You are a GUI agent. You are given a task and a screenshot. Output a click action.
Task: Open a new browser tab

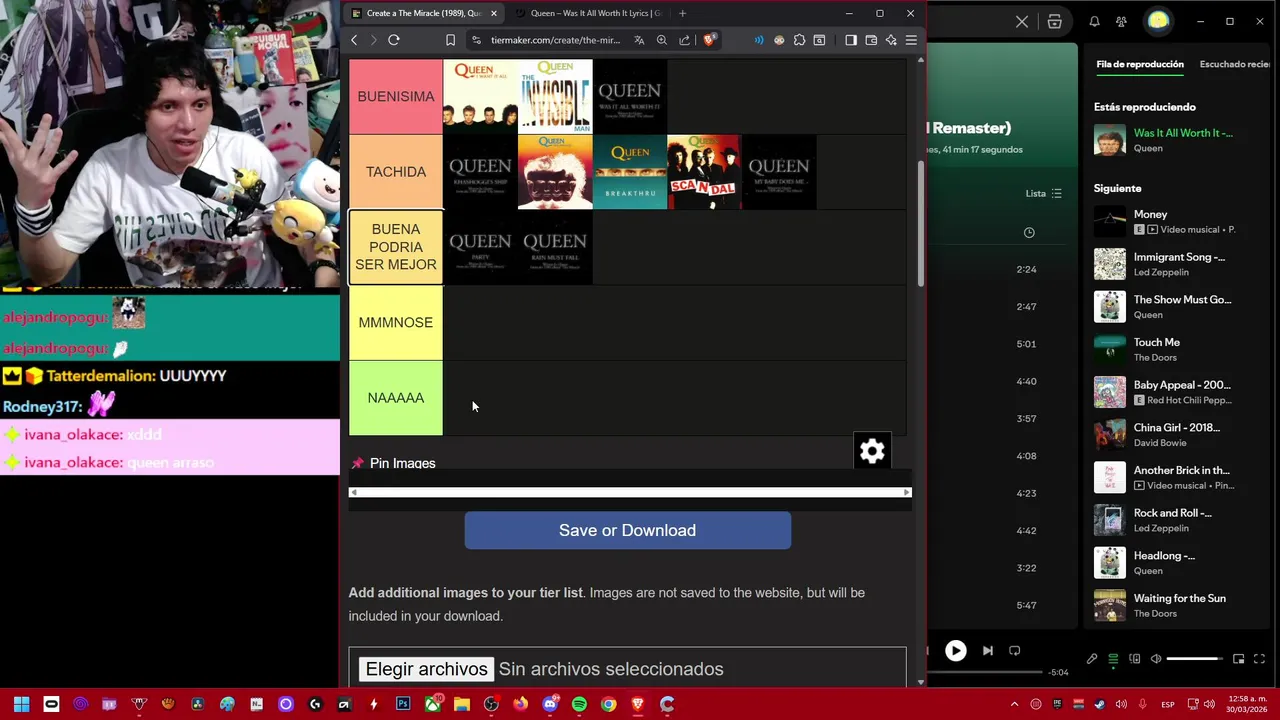(682, 13)
